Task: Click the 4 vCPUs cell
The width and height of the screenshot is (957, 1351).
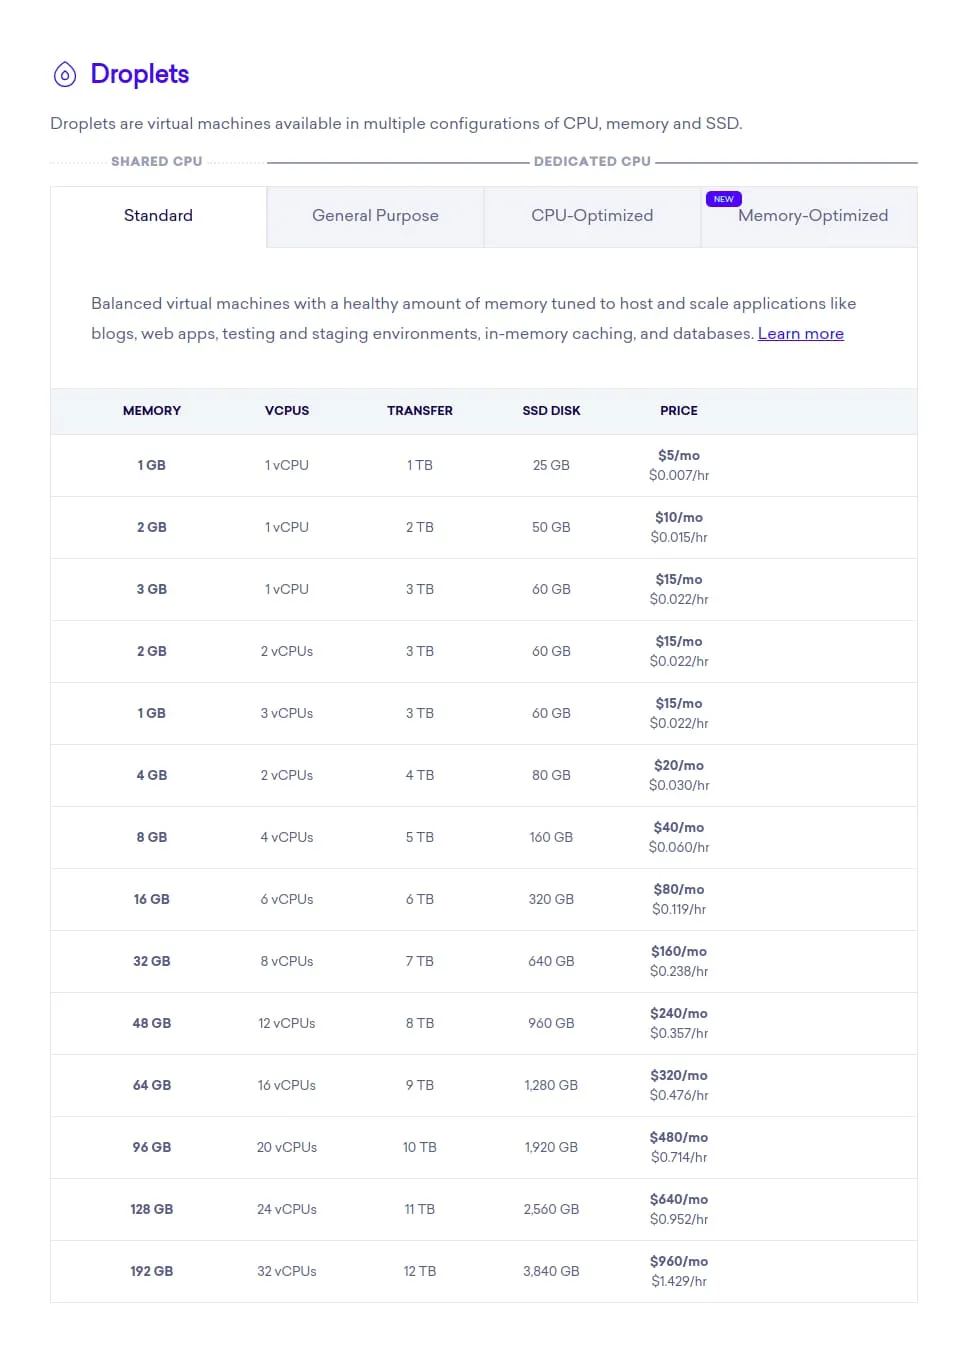Action: click(287, 838)
